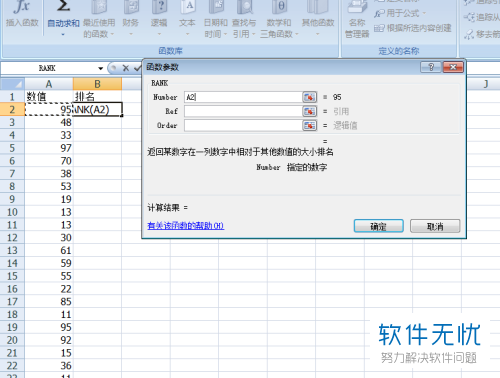Click cell with value 30
The width and height of the screenshot is (500, 378).
(49, 237)
